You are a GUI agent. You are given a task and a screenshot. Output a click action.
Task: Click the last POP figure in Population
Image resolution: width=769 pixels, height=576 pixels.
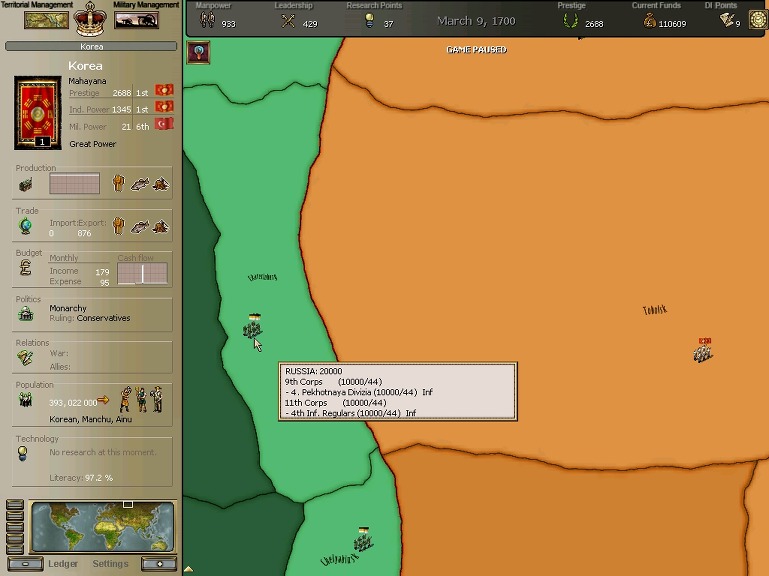coord(156,399)
